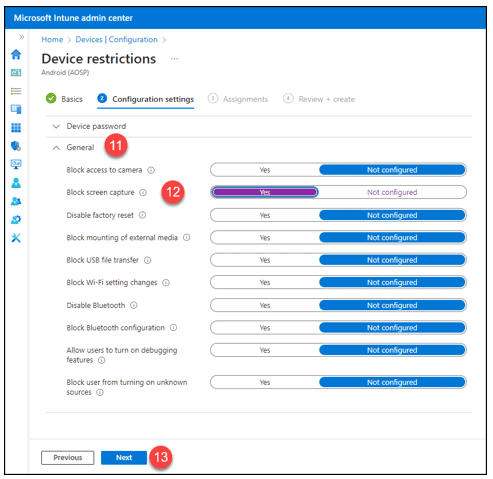493x479 pixels.
Task: Open the Home icon in the sidebar
Action: [x=16, y=54]
